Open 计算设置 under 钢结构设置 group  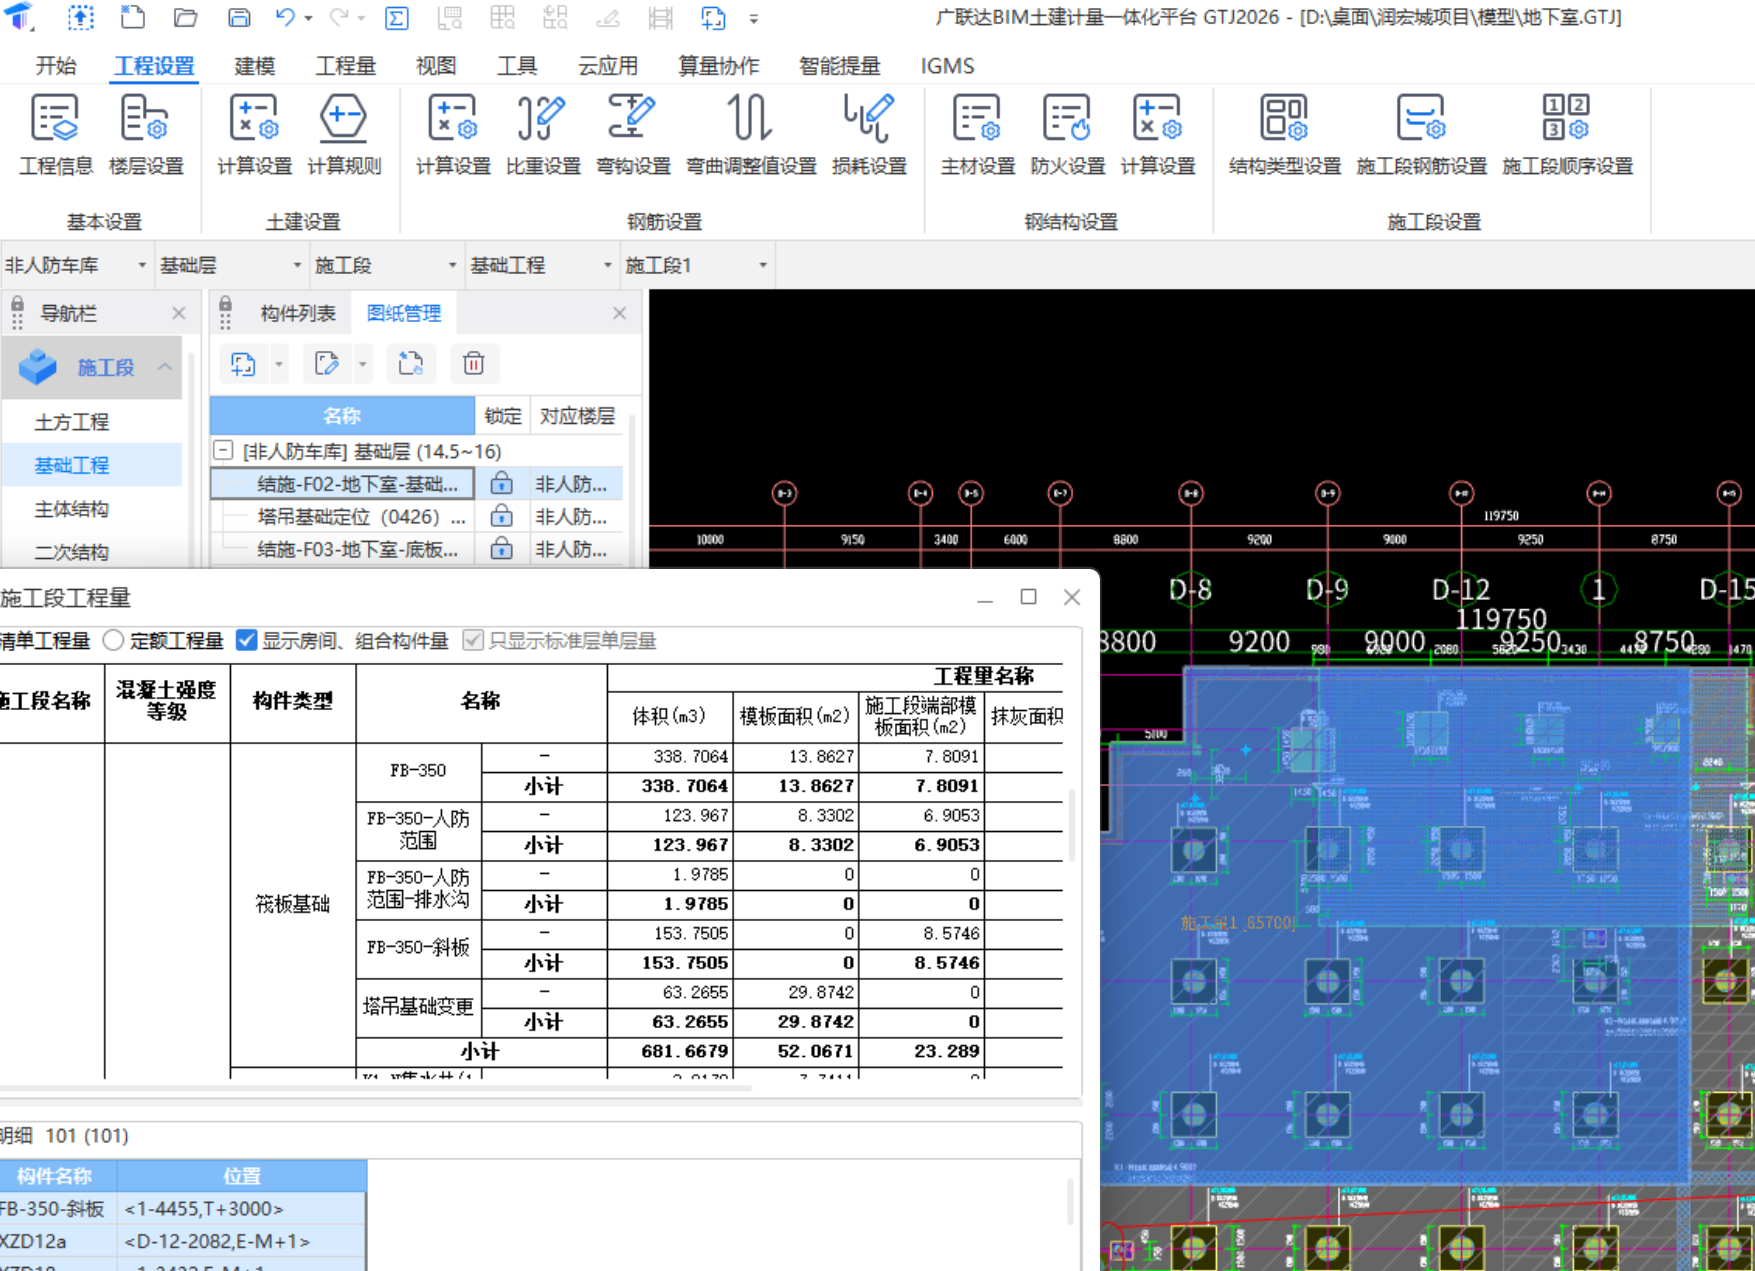click(1157, 135)
